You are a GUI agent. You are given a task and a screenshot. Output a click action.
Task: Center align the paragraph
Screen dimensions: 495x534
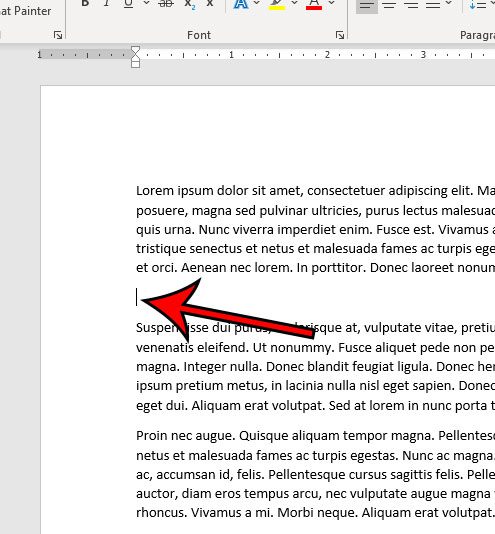tap(389, 5)
